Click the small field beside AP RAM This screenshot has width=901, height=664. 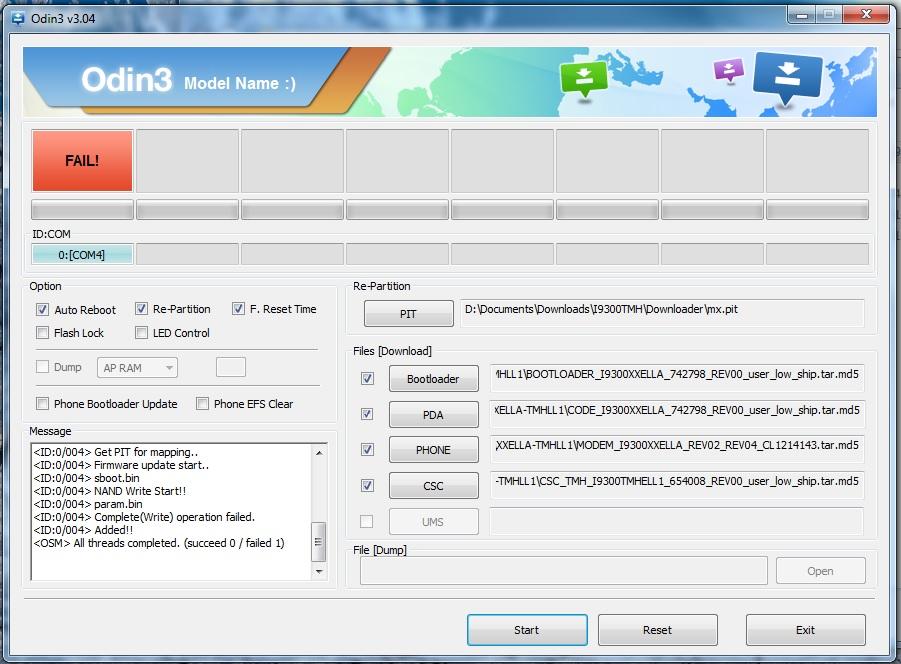(231, 367)
